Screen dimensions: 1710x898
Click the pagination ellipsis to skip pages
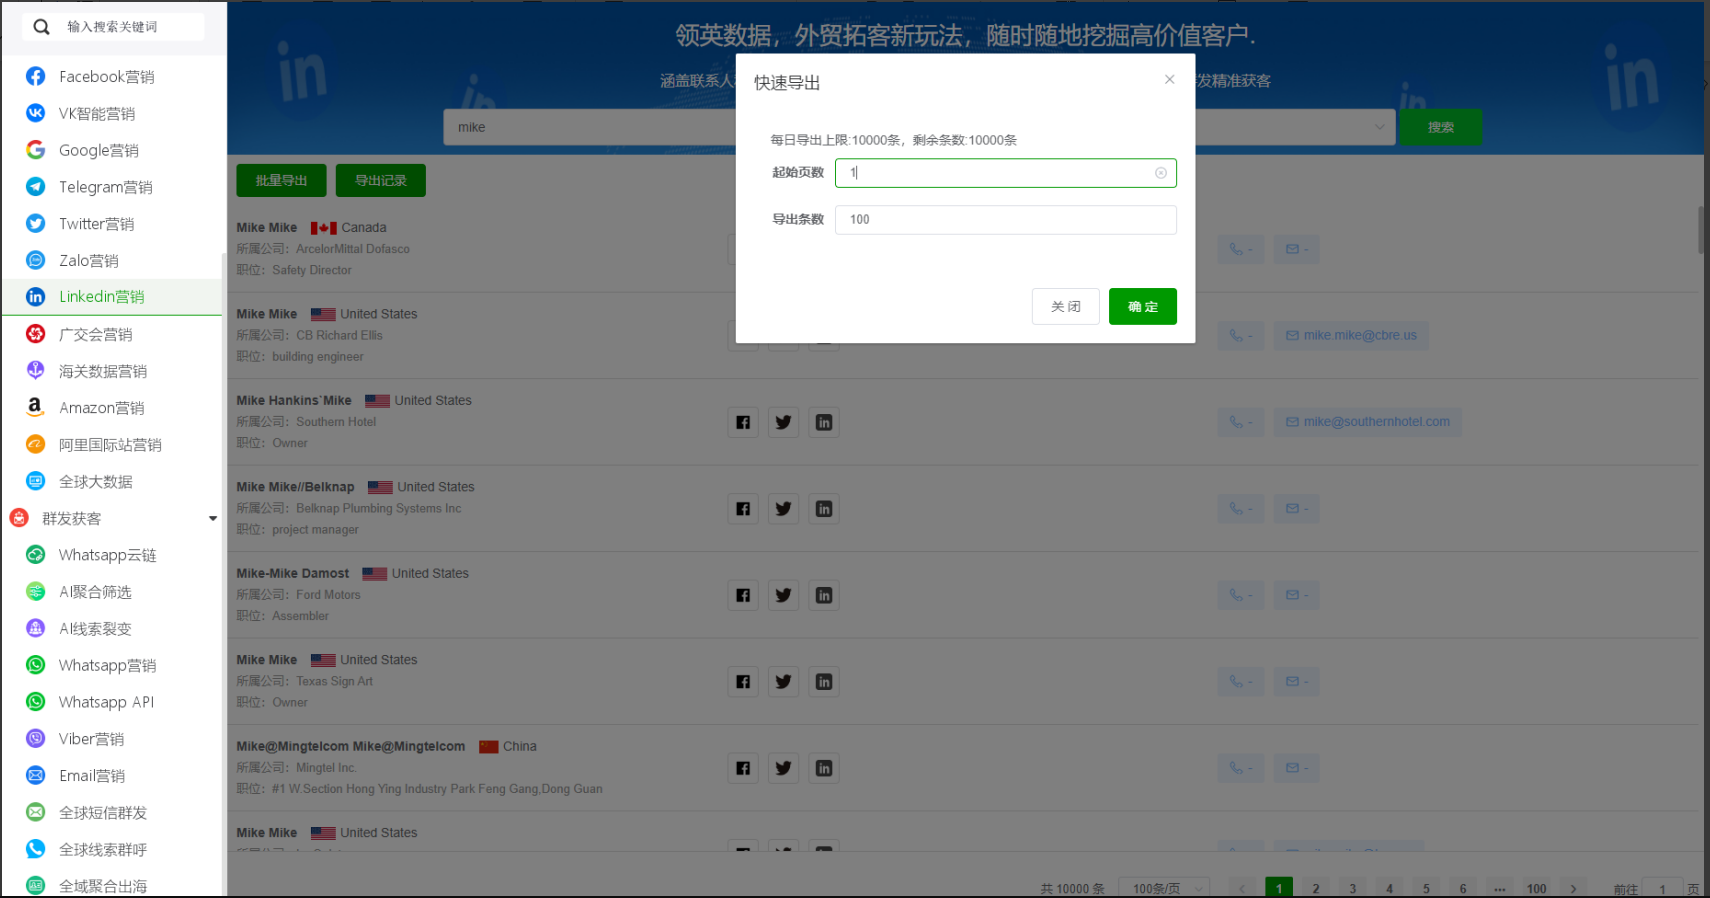point(1500,888)
